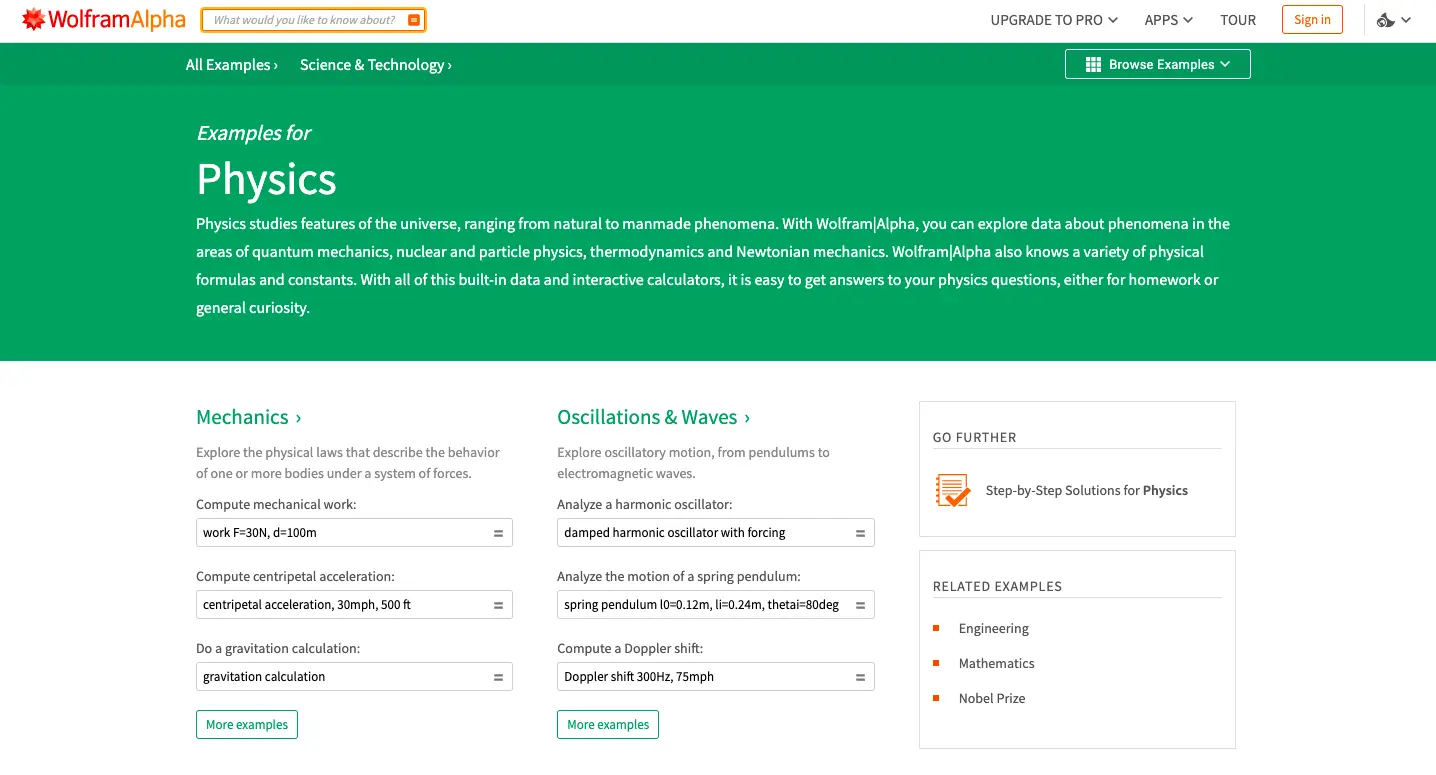Open the Mechanics section heading
The width and height of the screenshot is (1436, 775).
(x=249, y=417)
